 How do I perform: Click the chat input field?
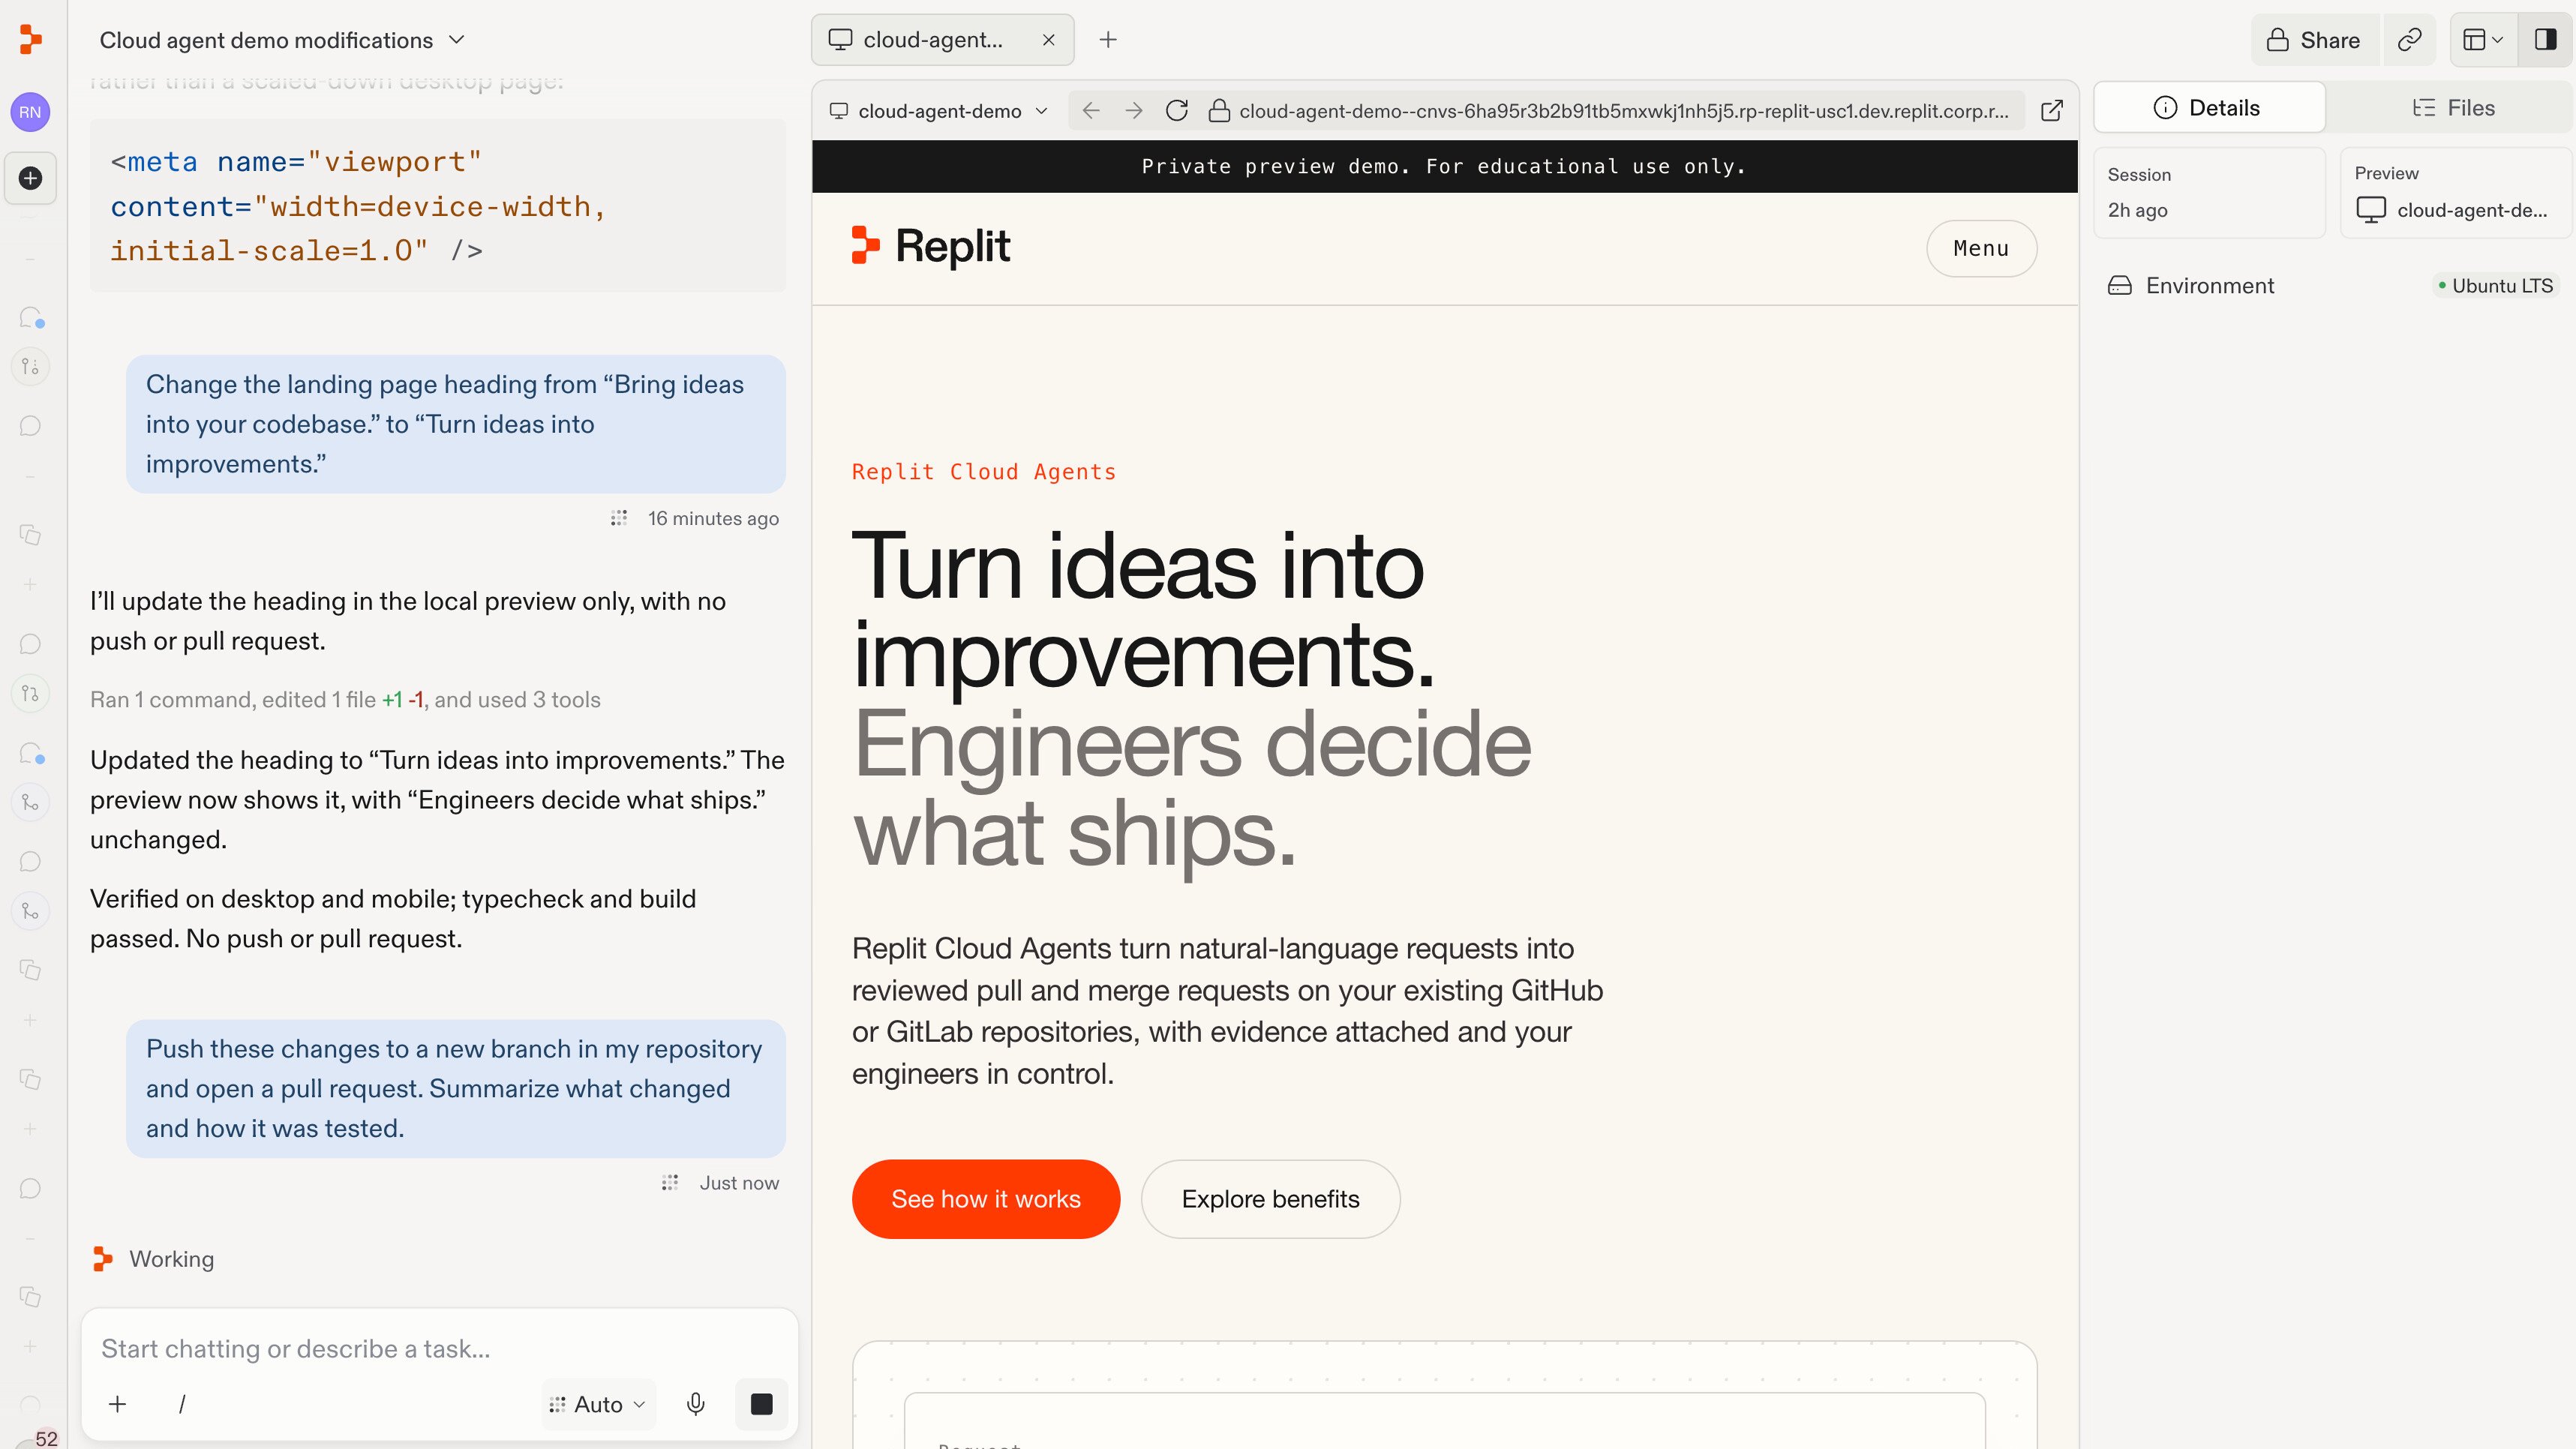point(440,1349)
